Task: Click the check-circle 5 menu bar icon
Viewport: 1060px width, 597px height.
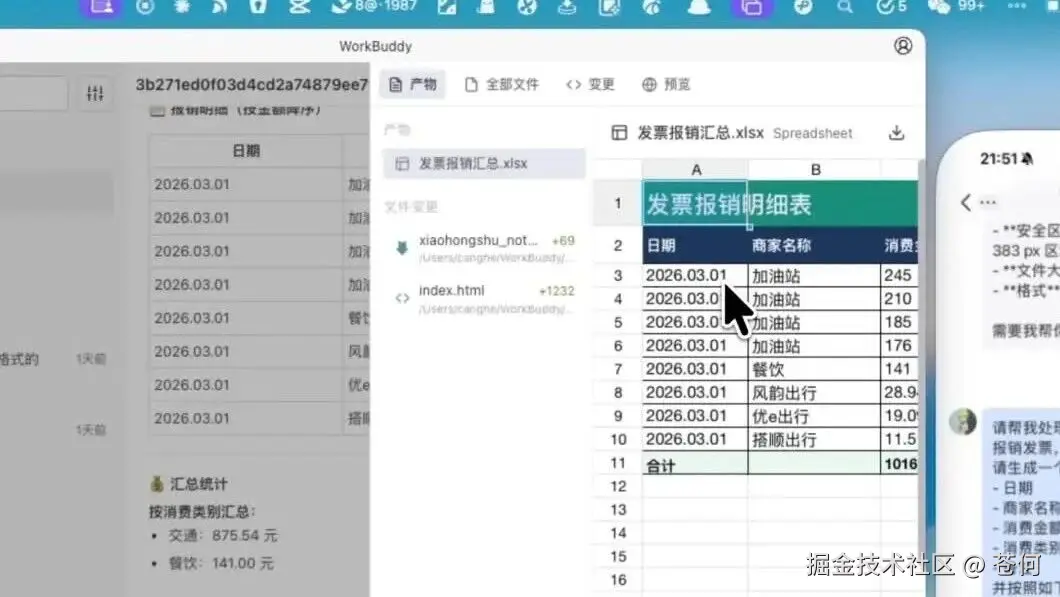Action: click(891, 7)
